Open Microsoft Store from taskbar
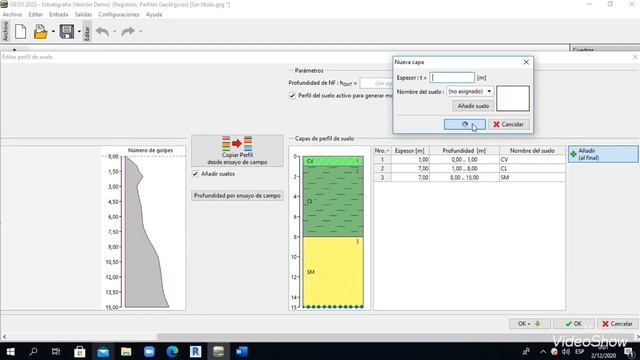Image resolution: width=640 pixels, height=360 pixels. [80, 351]
